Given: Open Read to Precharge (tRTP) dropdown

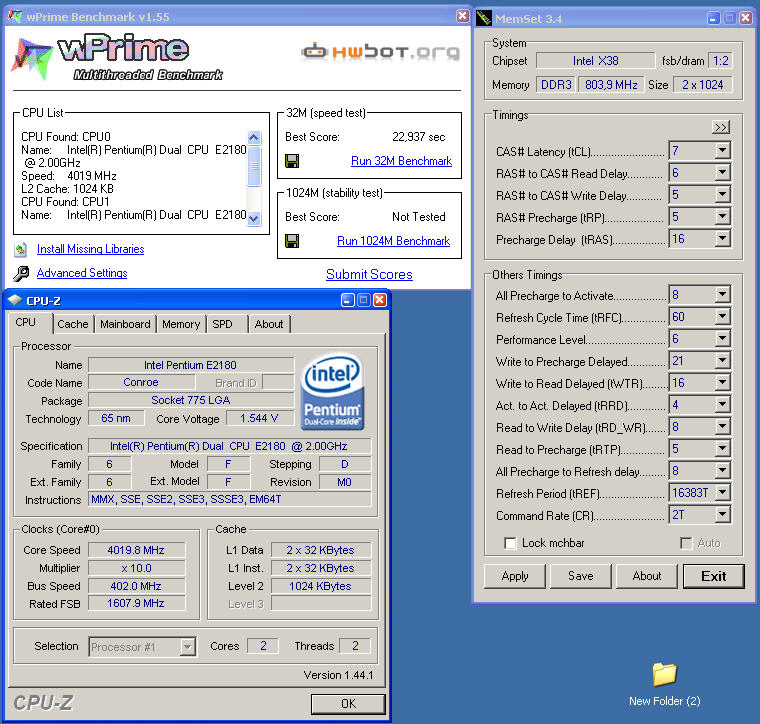Looking at the screenshot, I should [722, 449].
